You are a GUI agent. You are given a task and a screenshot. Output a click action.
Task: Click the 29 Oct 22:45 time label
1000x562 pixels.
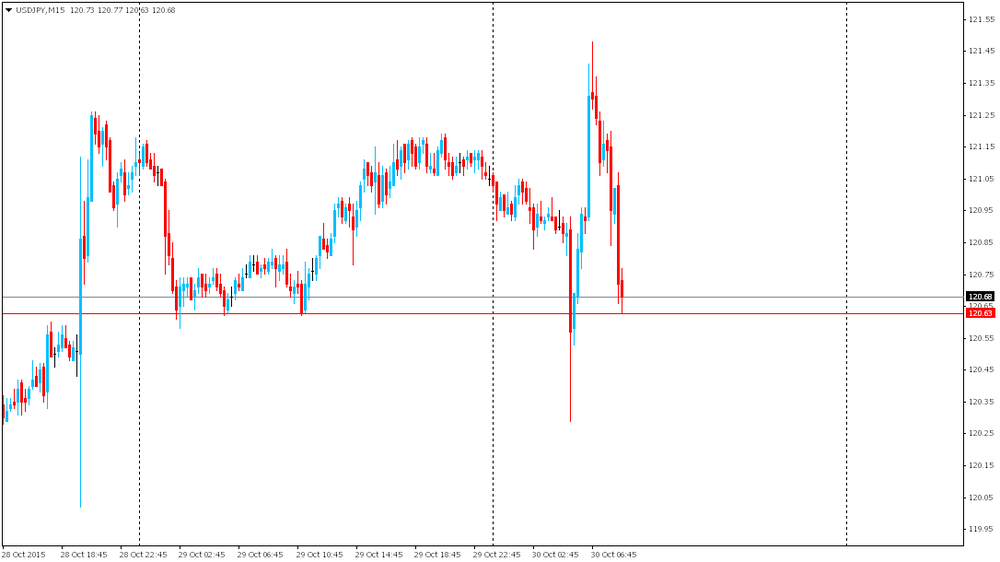coord(497,554)
